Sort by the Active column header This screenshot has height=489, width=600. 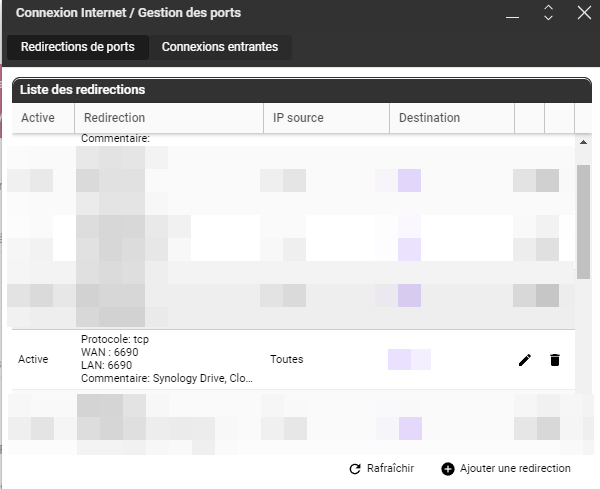[38, 118]
